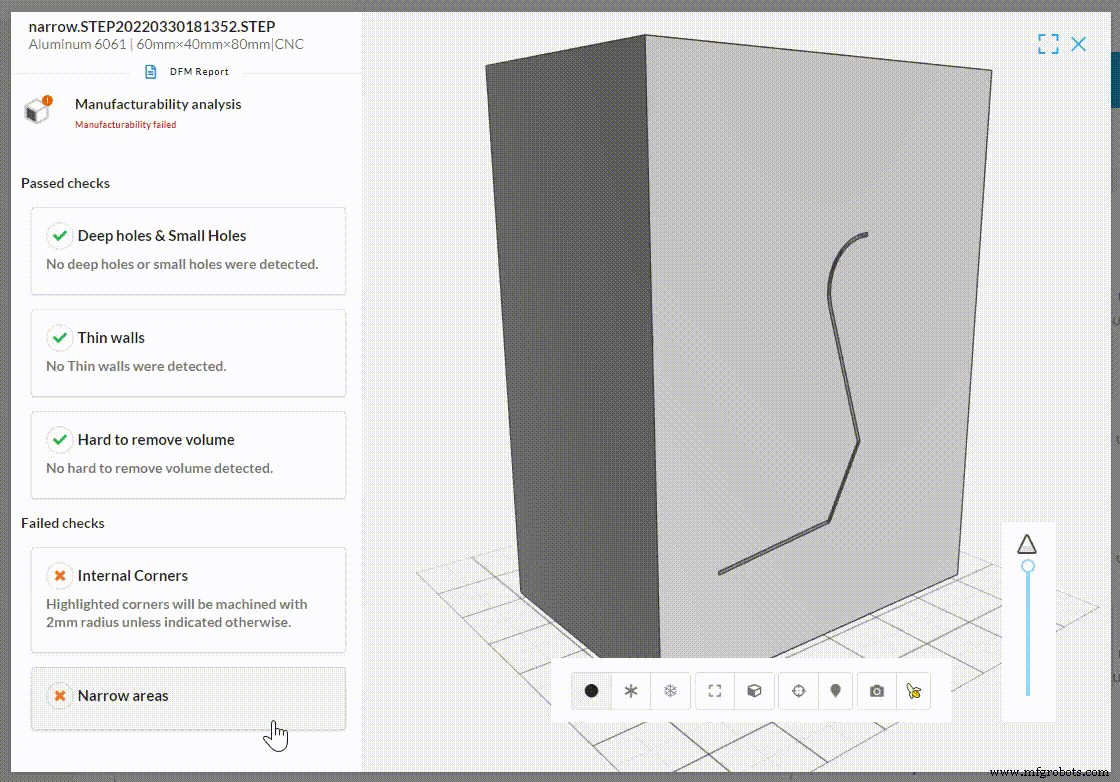
Task: Select the cube view orientation icon
Action: point(754,690)
